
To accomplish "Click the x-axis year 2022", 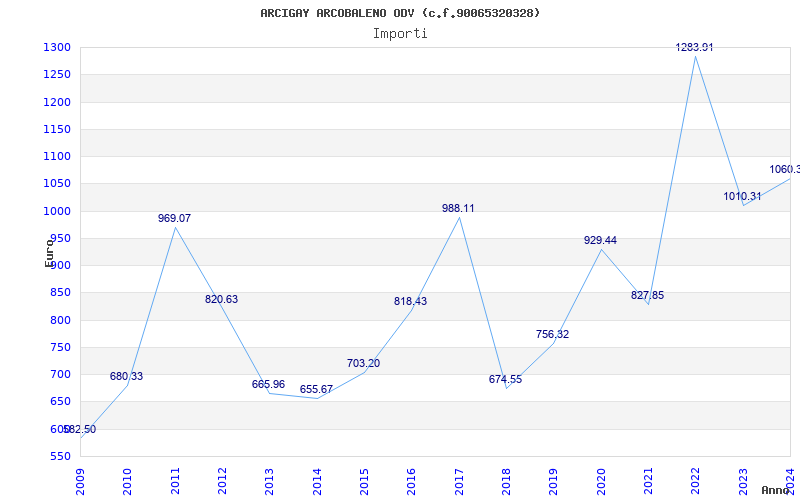I will tap(695, 481).
